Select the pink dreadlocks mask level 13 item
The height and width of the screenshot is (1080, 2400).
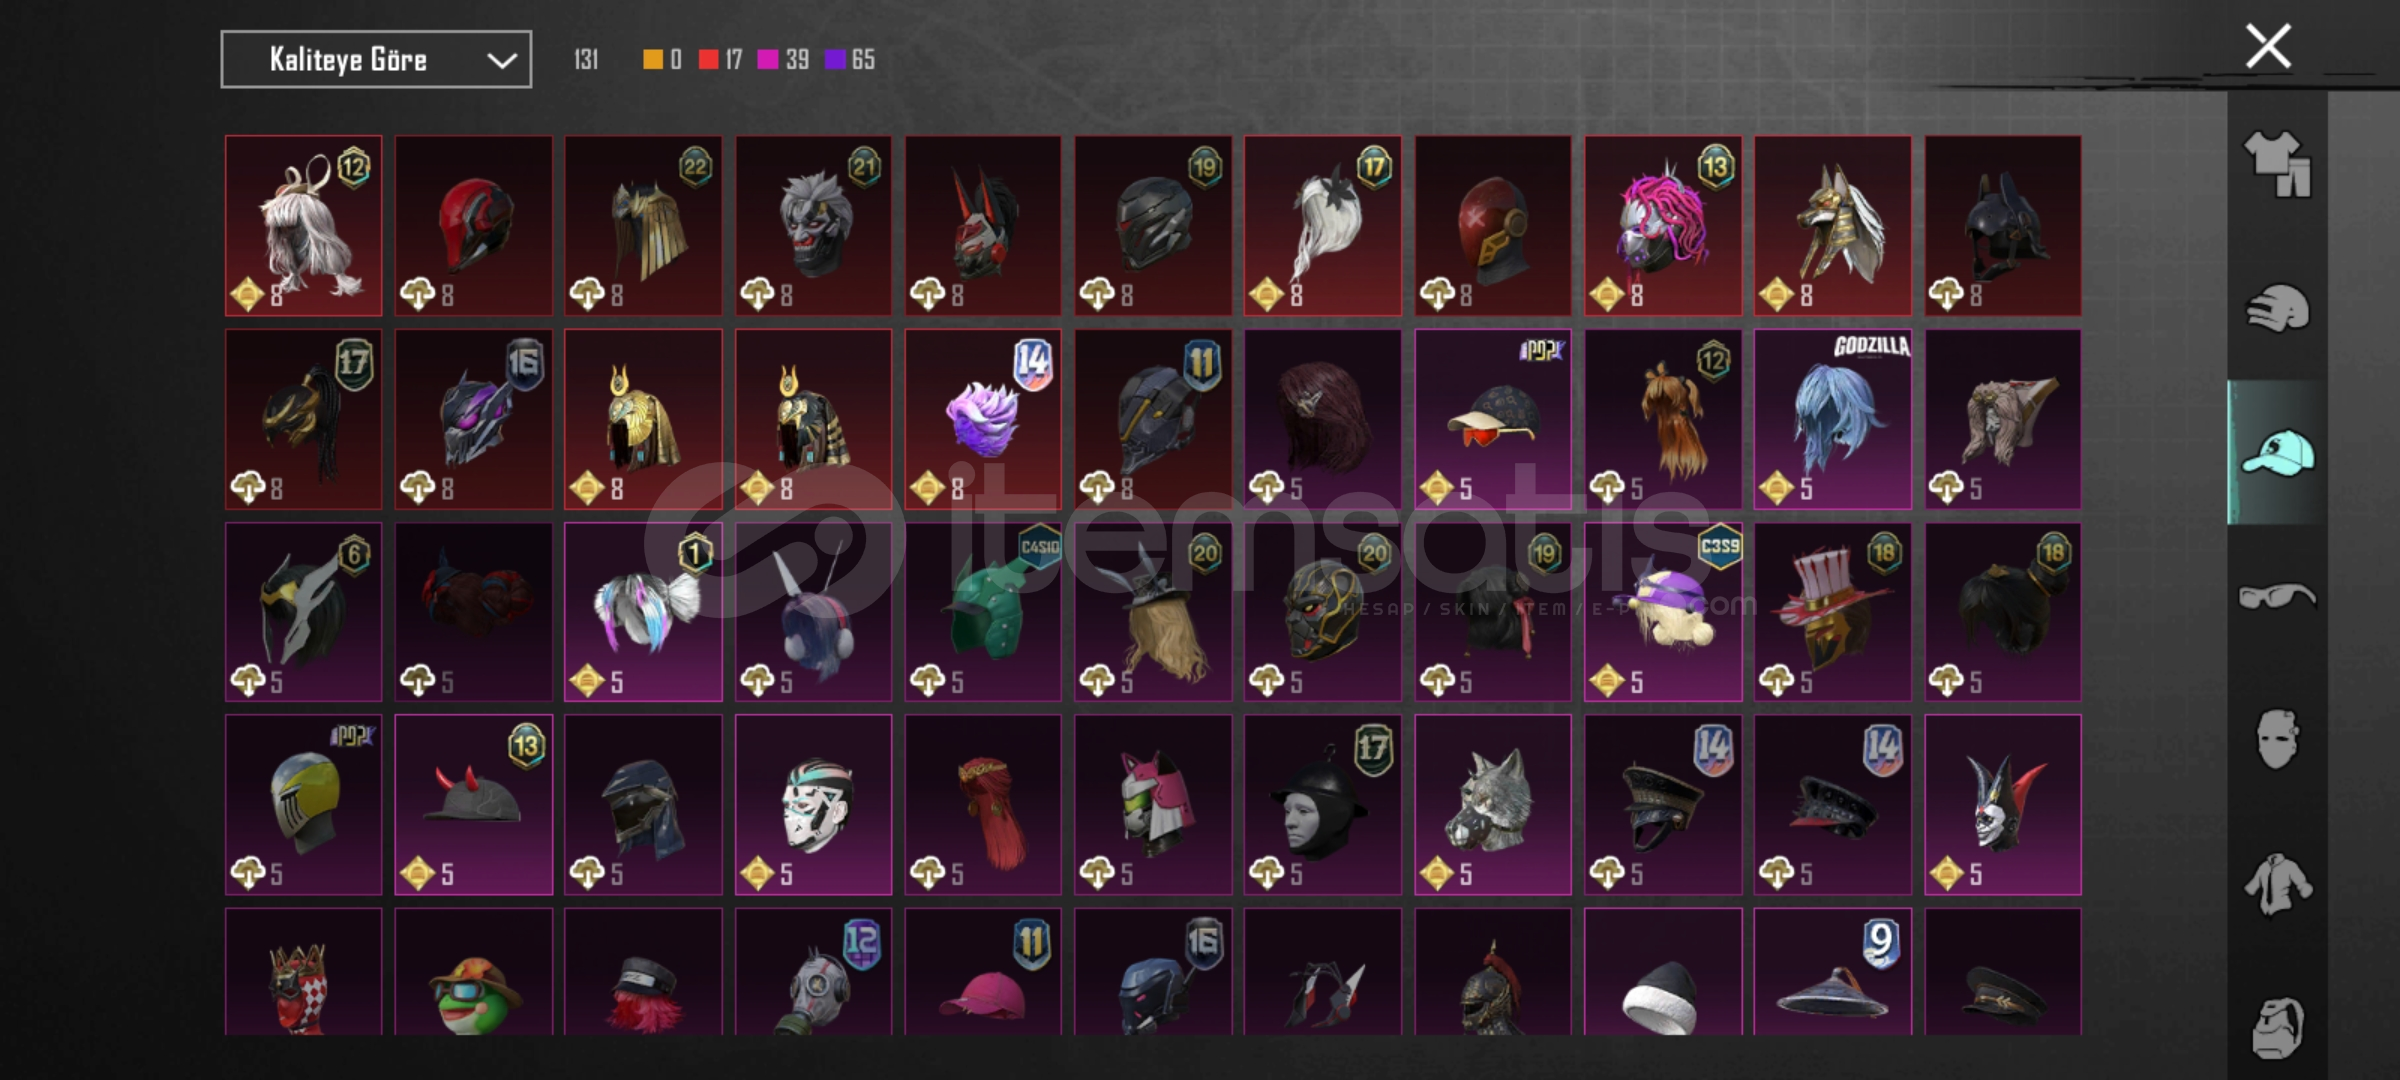pyautogui.click(x=1662, y=226)
